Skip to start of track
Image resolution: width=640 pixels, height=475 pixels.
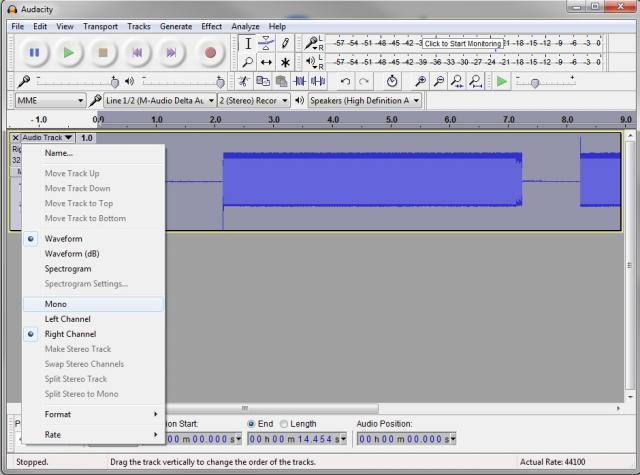pyautogui.click(x=137, y=53)
